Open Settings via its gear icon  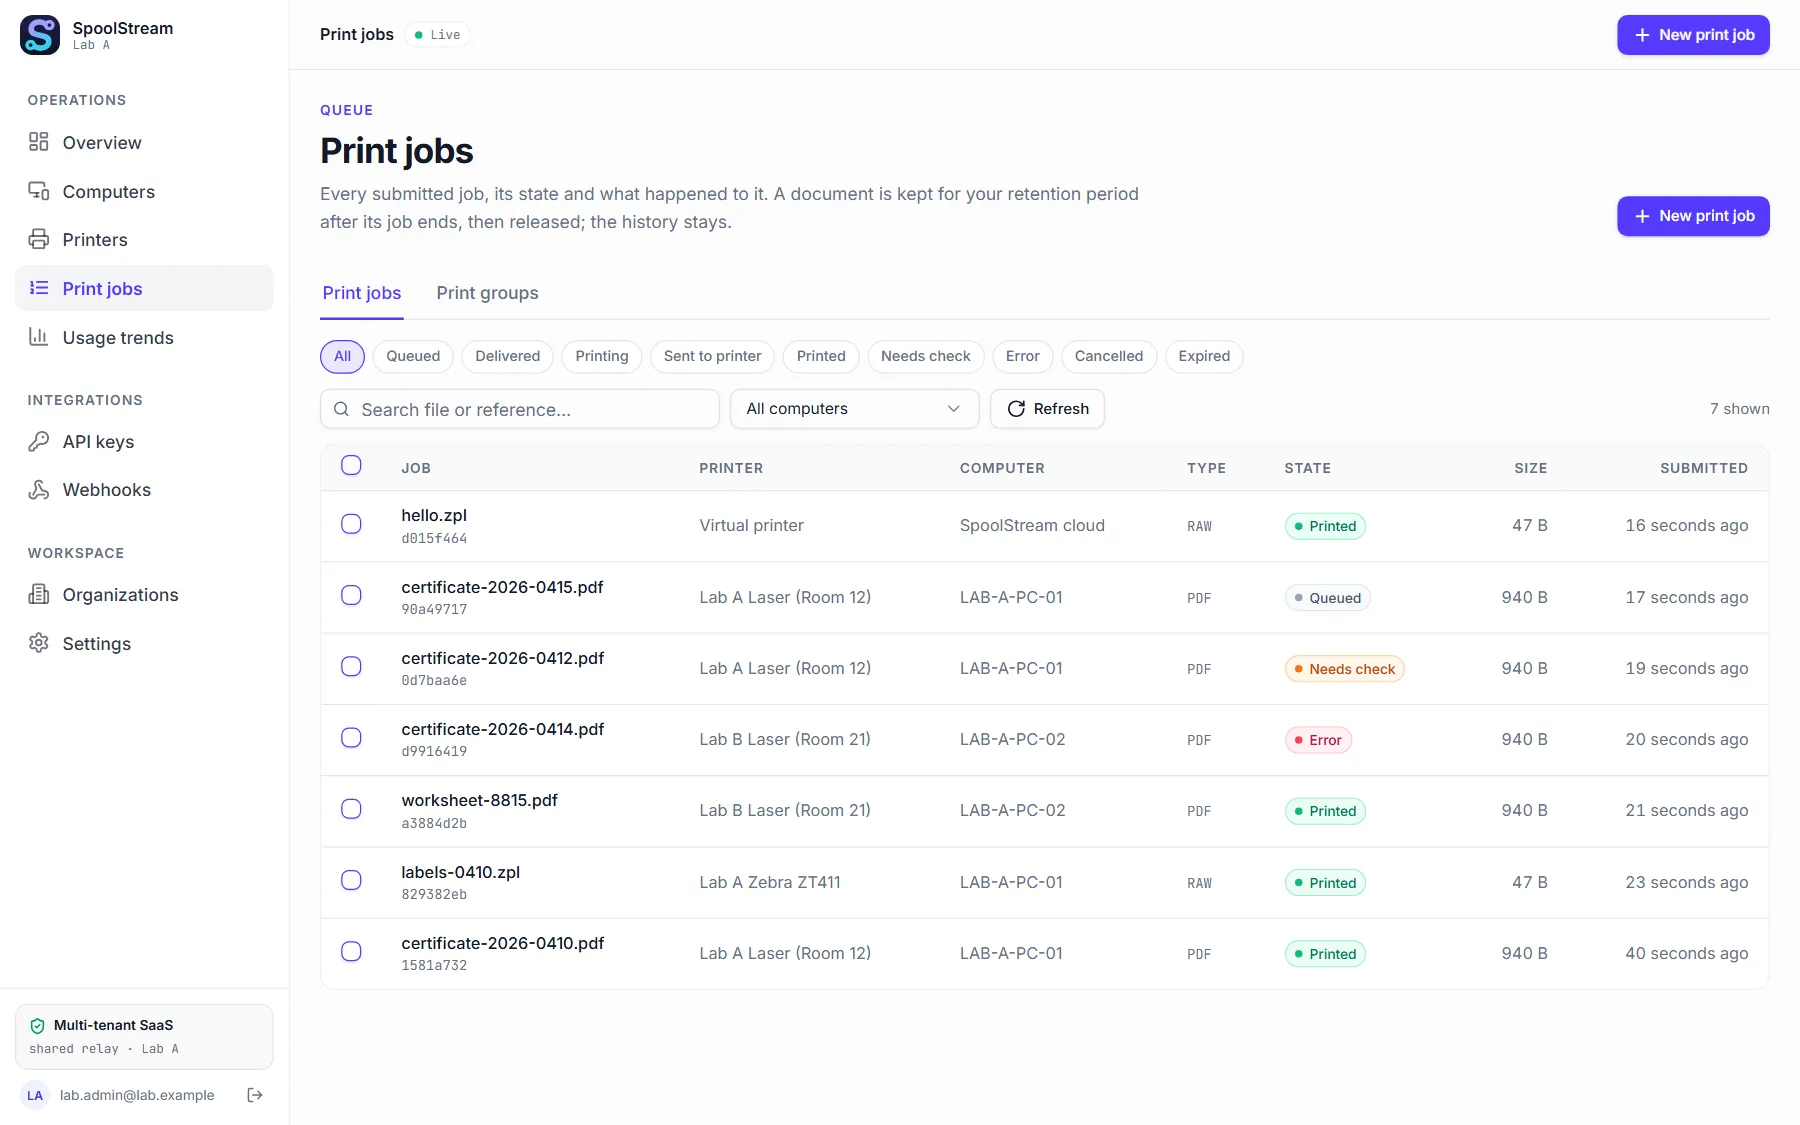pos(39,643)
